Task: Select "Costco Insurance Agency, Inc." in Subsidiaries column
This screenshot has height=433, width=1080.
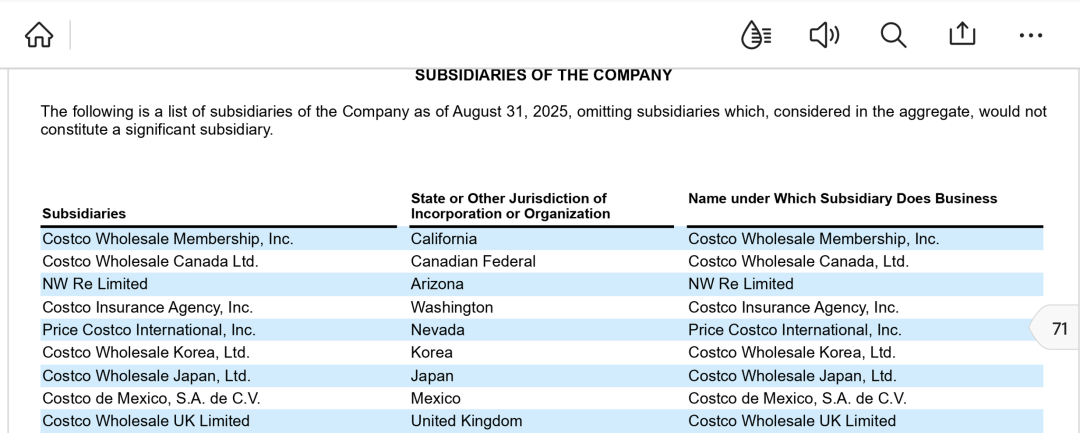Action: [x=147, y=307]
